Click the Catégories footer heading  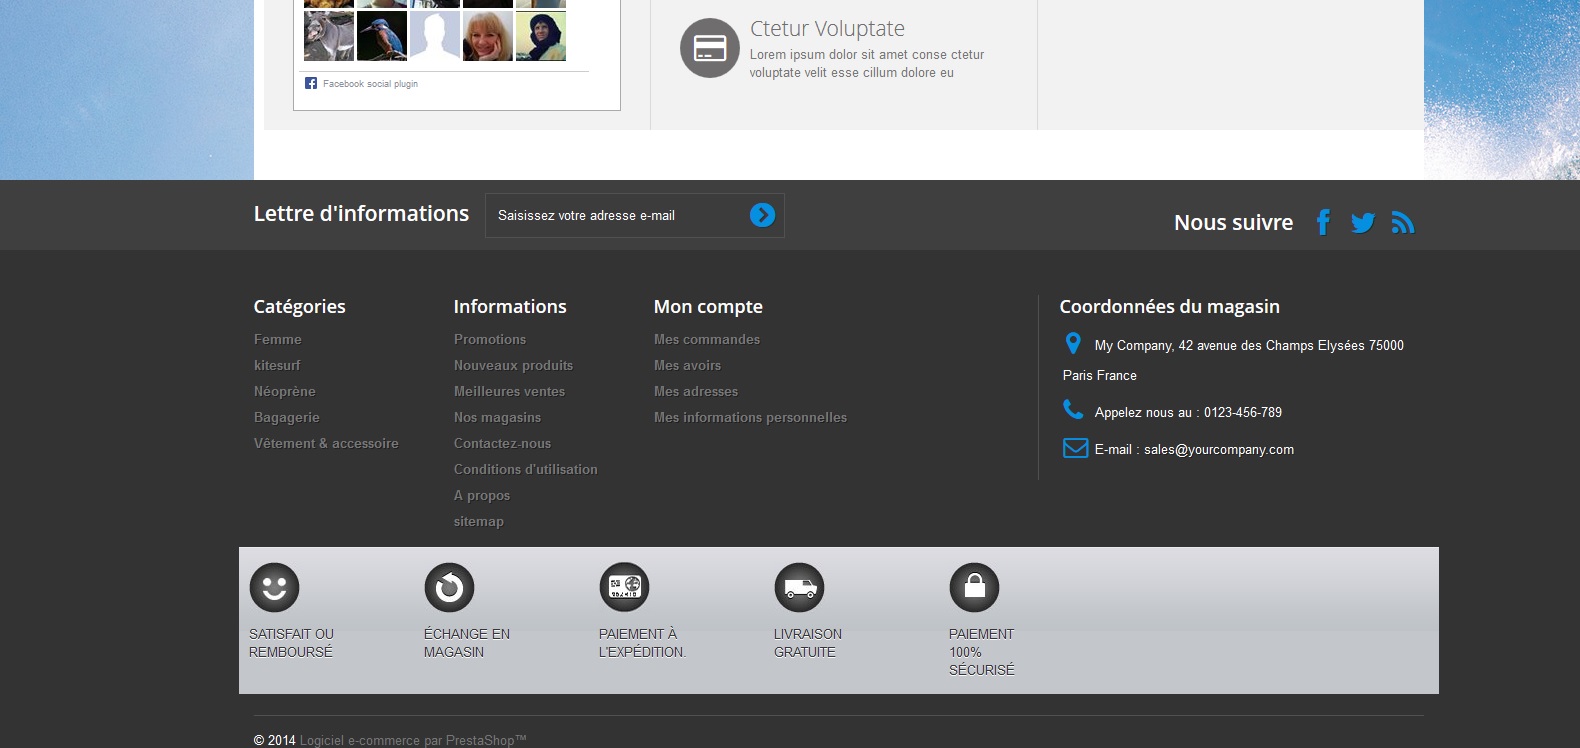point(300,307)
